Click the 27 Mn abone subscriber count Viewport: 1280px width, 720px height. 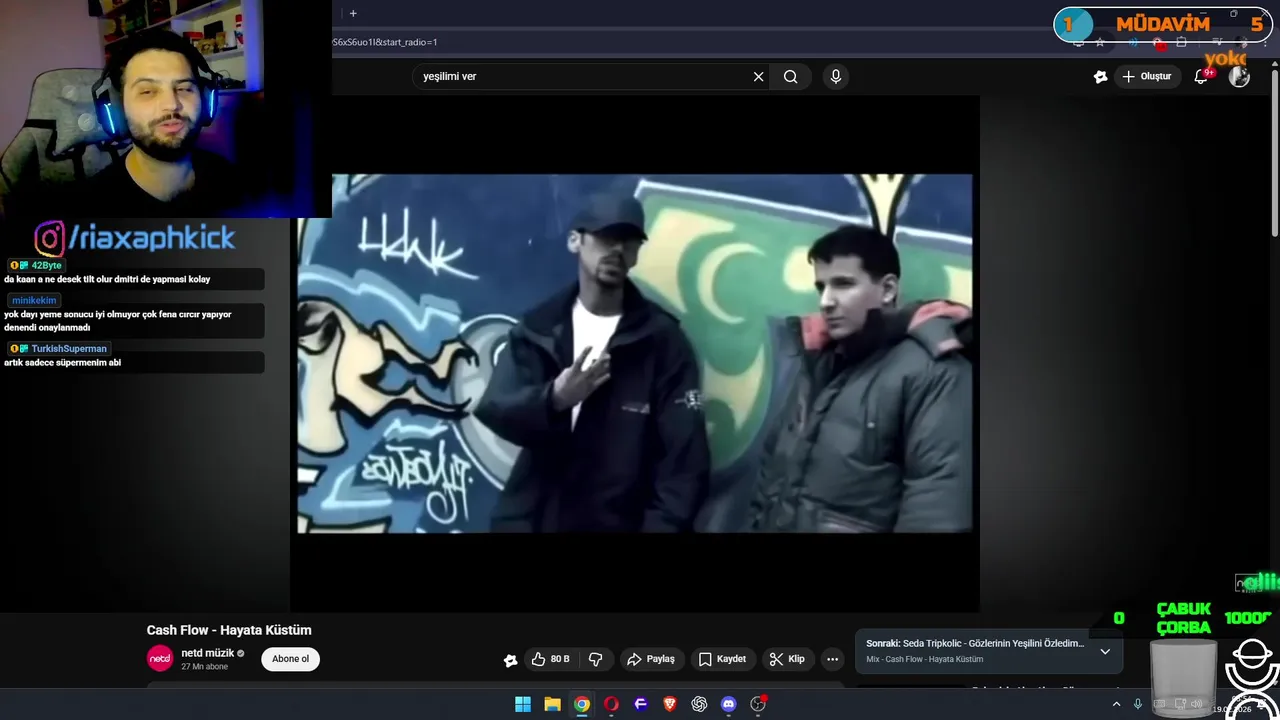(205, 667)
